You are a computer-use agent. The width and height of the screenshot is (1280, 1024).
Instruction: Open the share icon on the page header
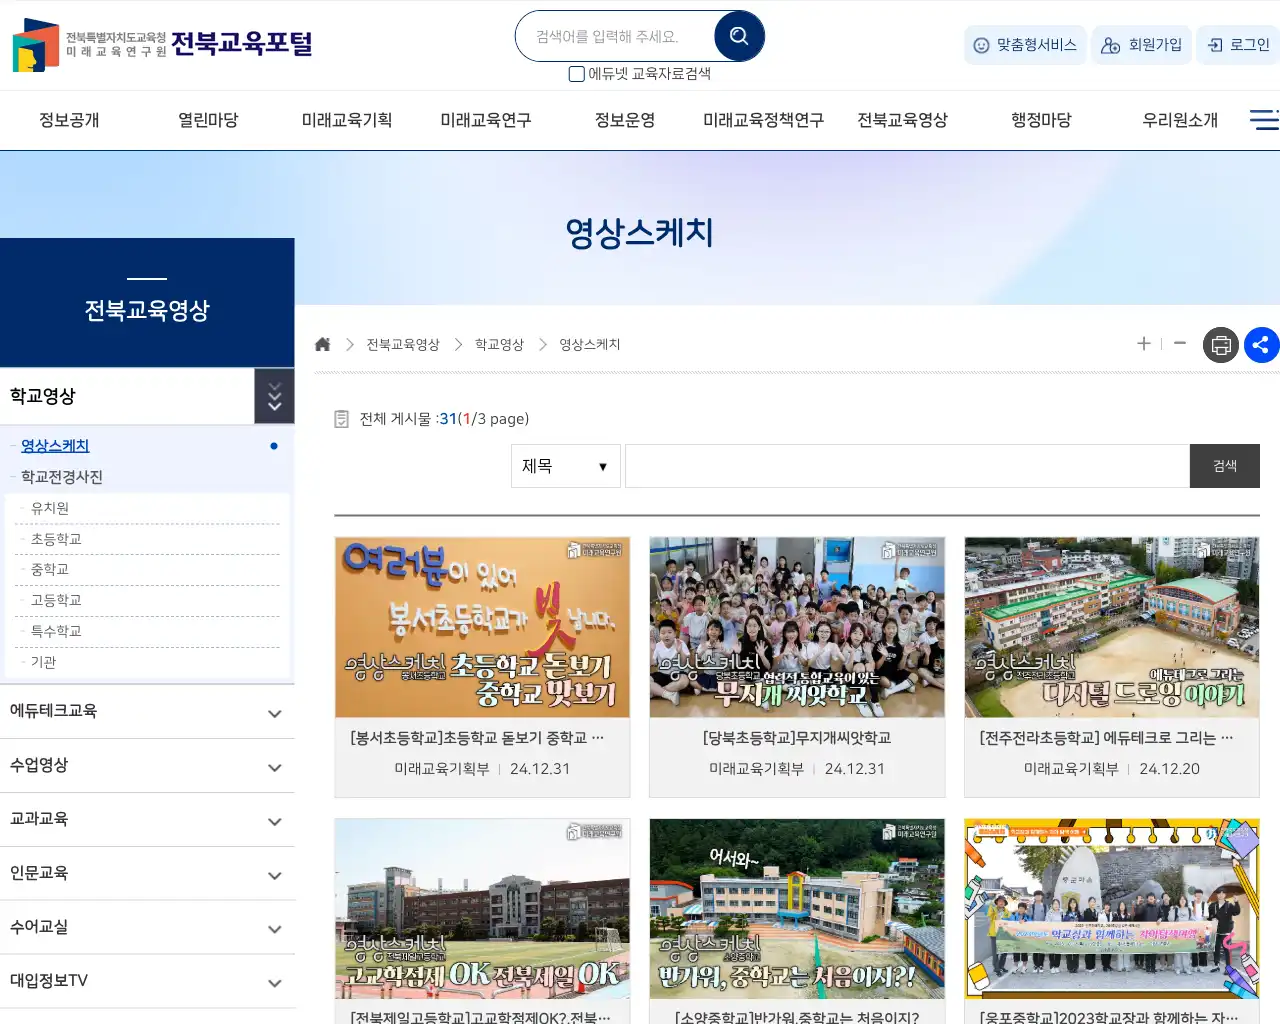[x=1262, y=344]
